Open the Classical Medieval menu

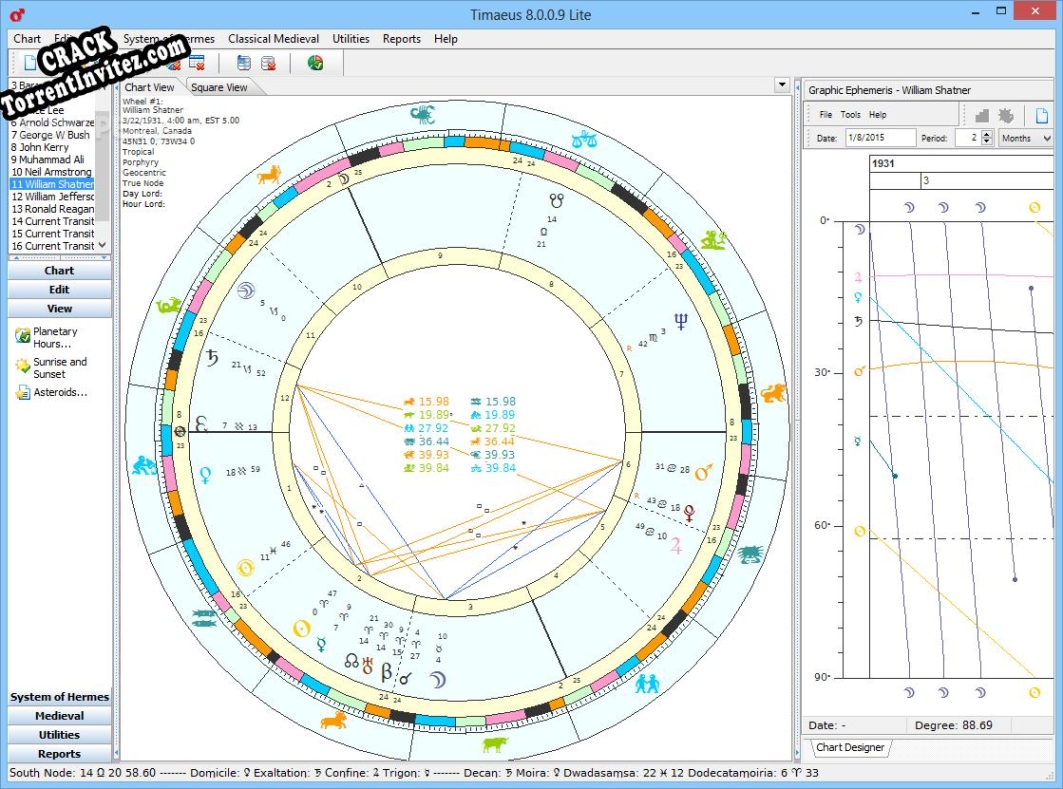273,39
